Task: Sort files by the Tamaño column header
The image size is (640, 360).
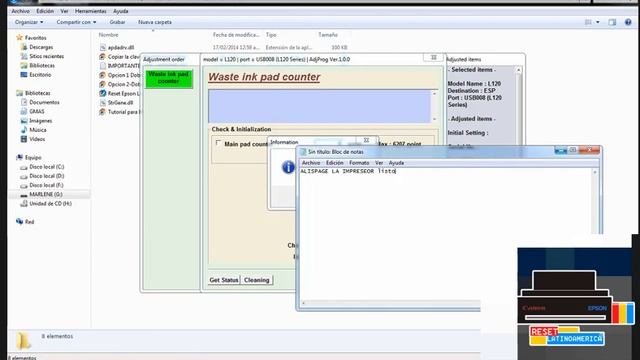Action: pos(328,35)
